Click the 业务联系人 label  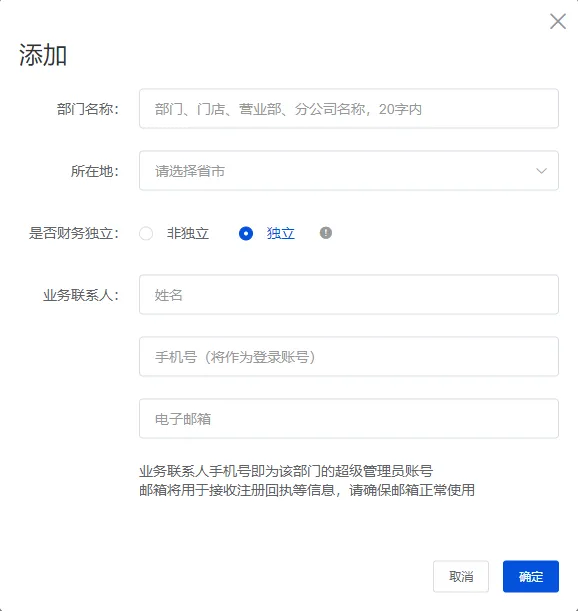click(81, 295)
